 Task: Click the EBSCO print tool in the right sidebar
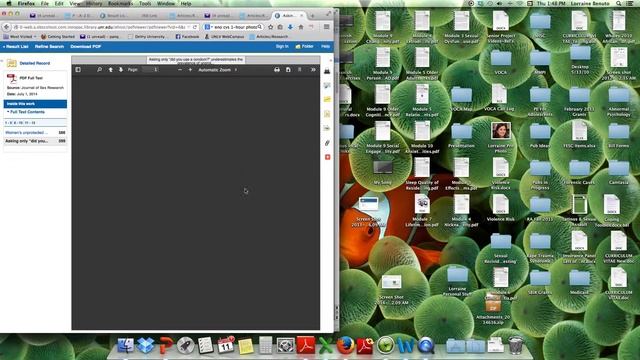[327, 71]
